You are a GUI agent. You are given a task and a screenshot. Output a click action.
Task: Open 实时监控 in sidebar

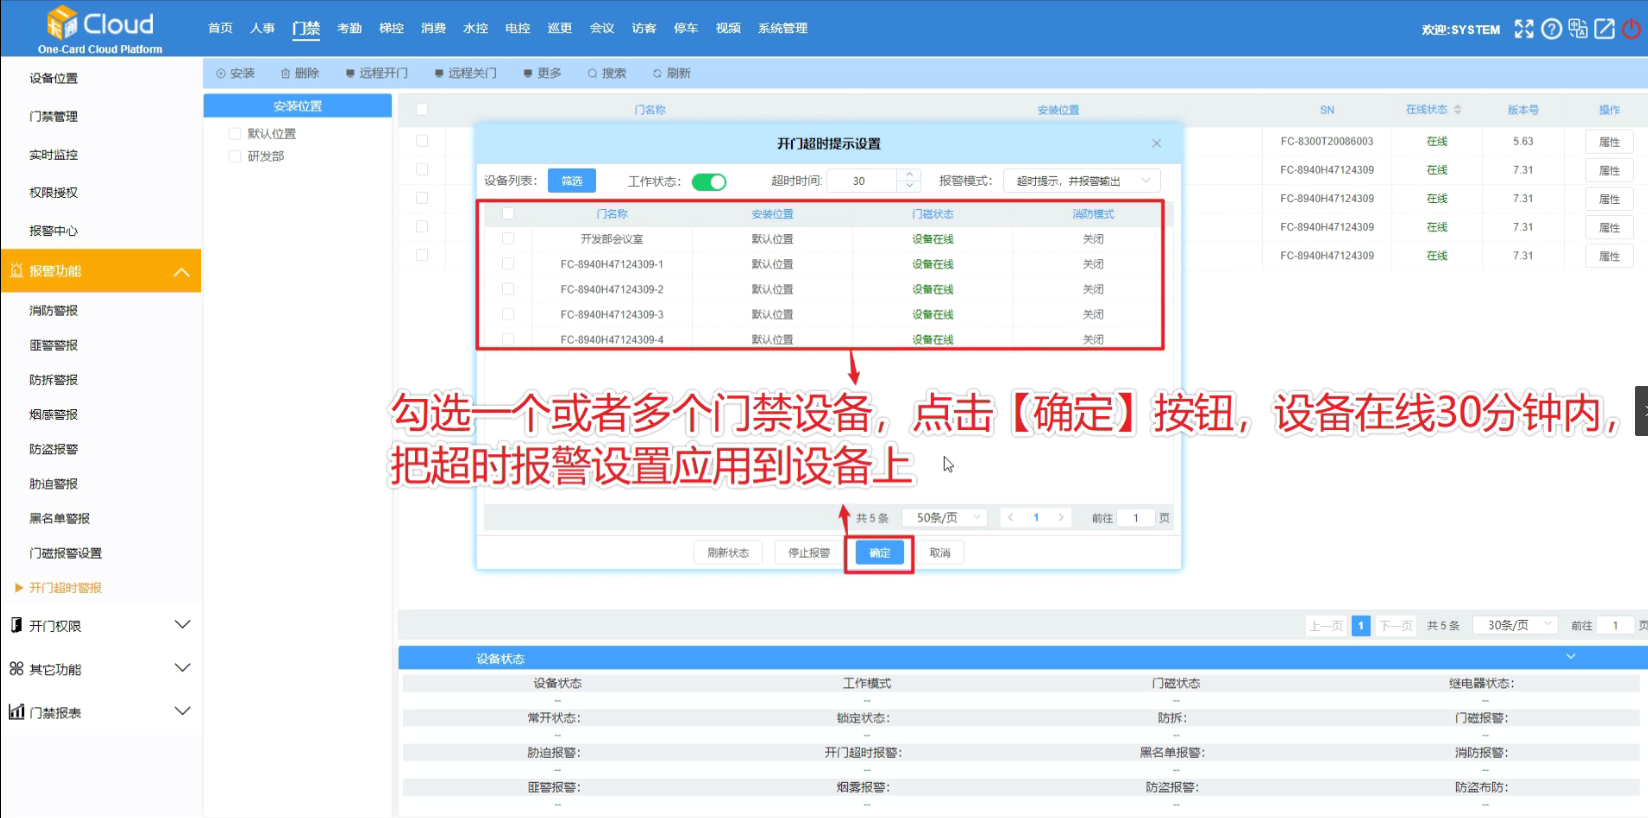click(x=54, y=154)
